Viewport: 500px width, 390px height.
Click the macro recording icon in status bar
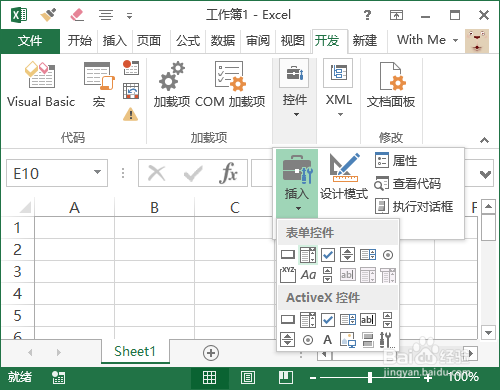click(59, 378)
